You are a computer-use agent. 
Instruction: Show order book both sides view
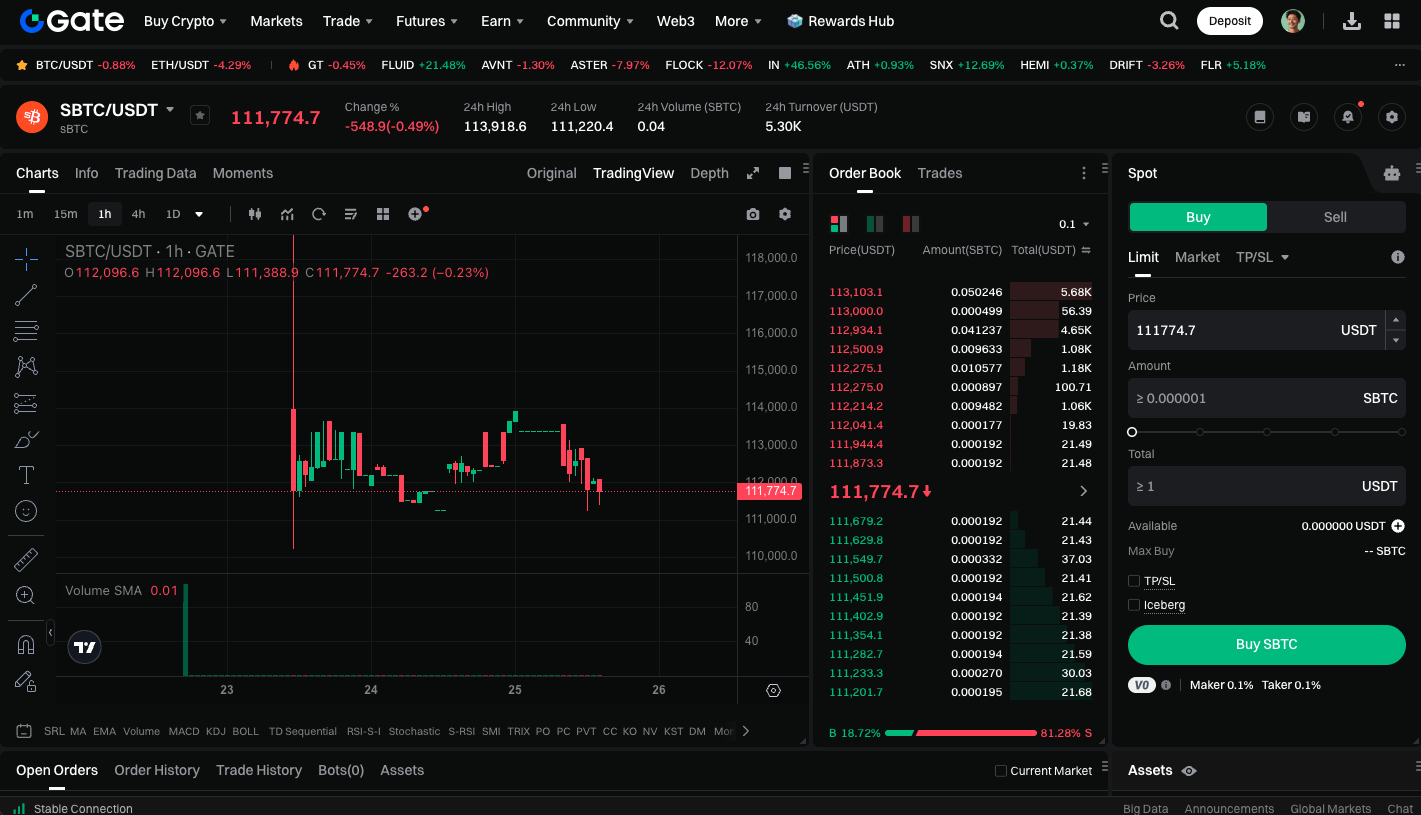[x=838, y=224]
